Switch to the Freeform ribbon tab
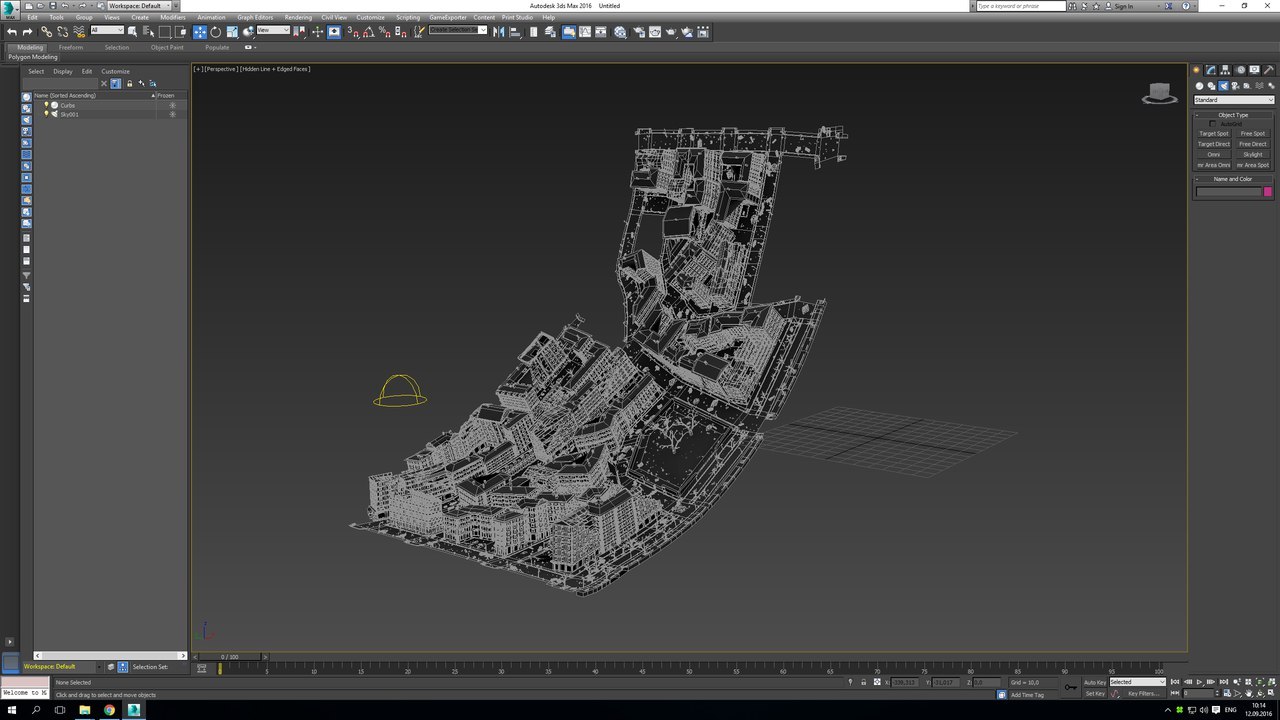 (71, 47)
